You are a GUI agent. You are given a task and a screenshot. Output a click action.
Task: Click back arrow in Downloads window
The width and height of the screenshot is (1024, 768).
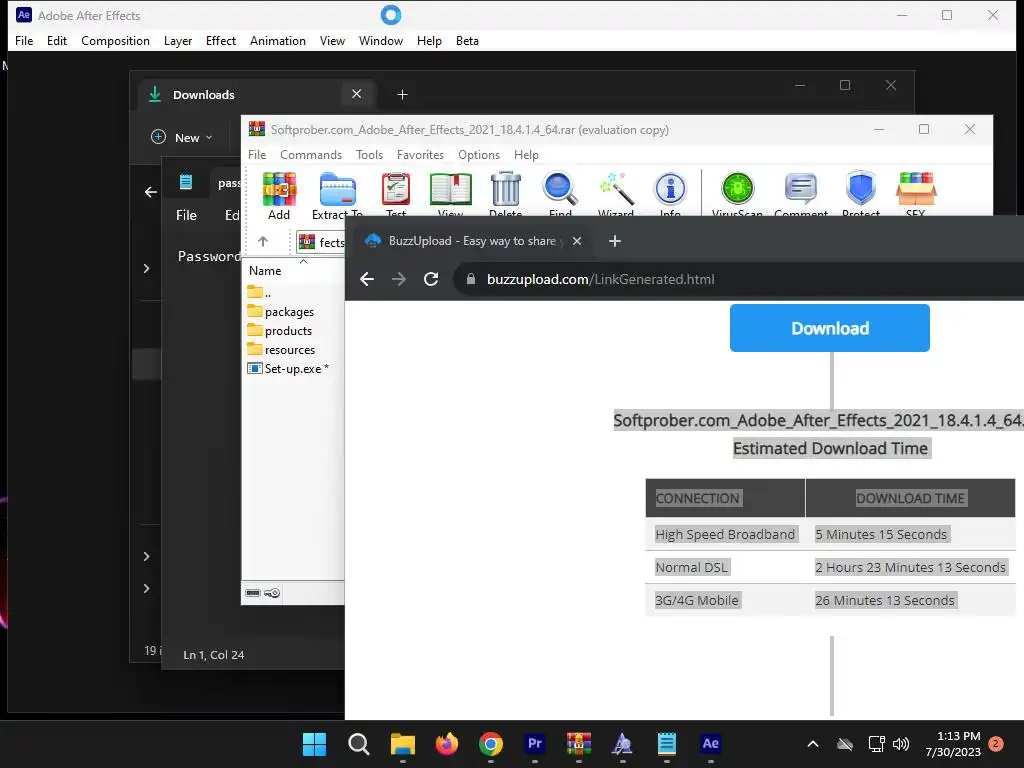pos(151,192)
